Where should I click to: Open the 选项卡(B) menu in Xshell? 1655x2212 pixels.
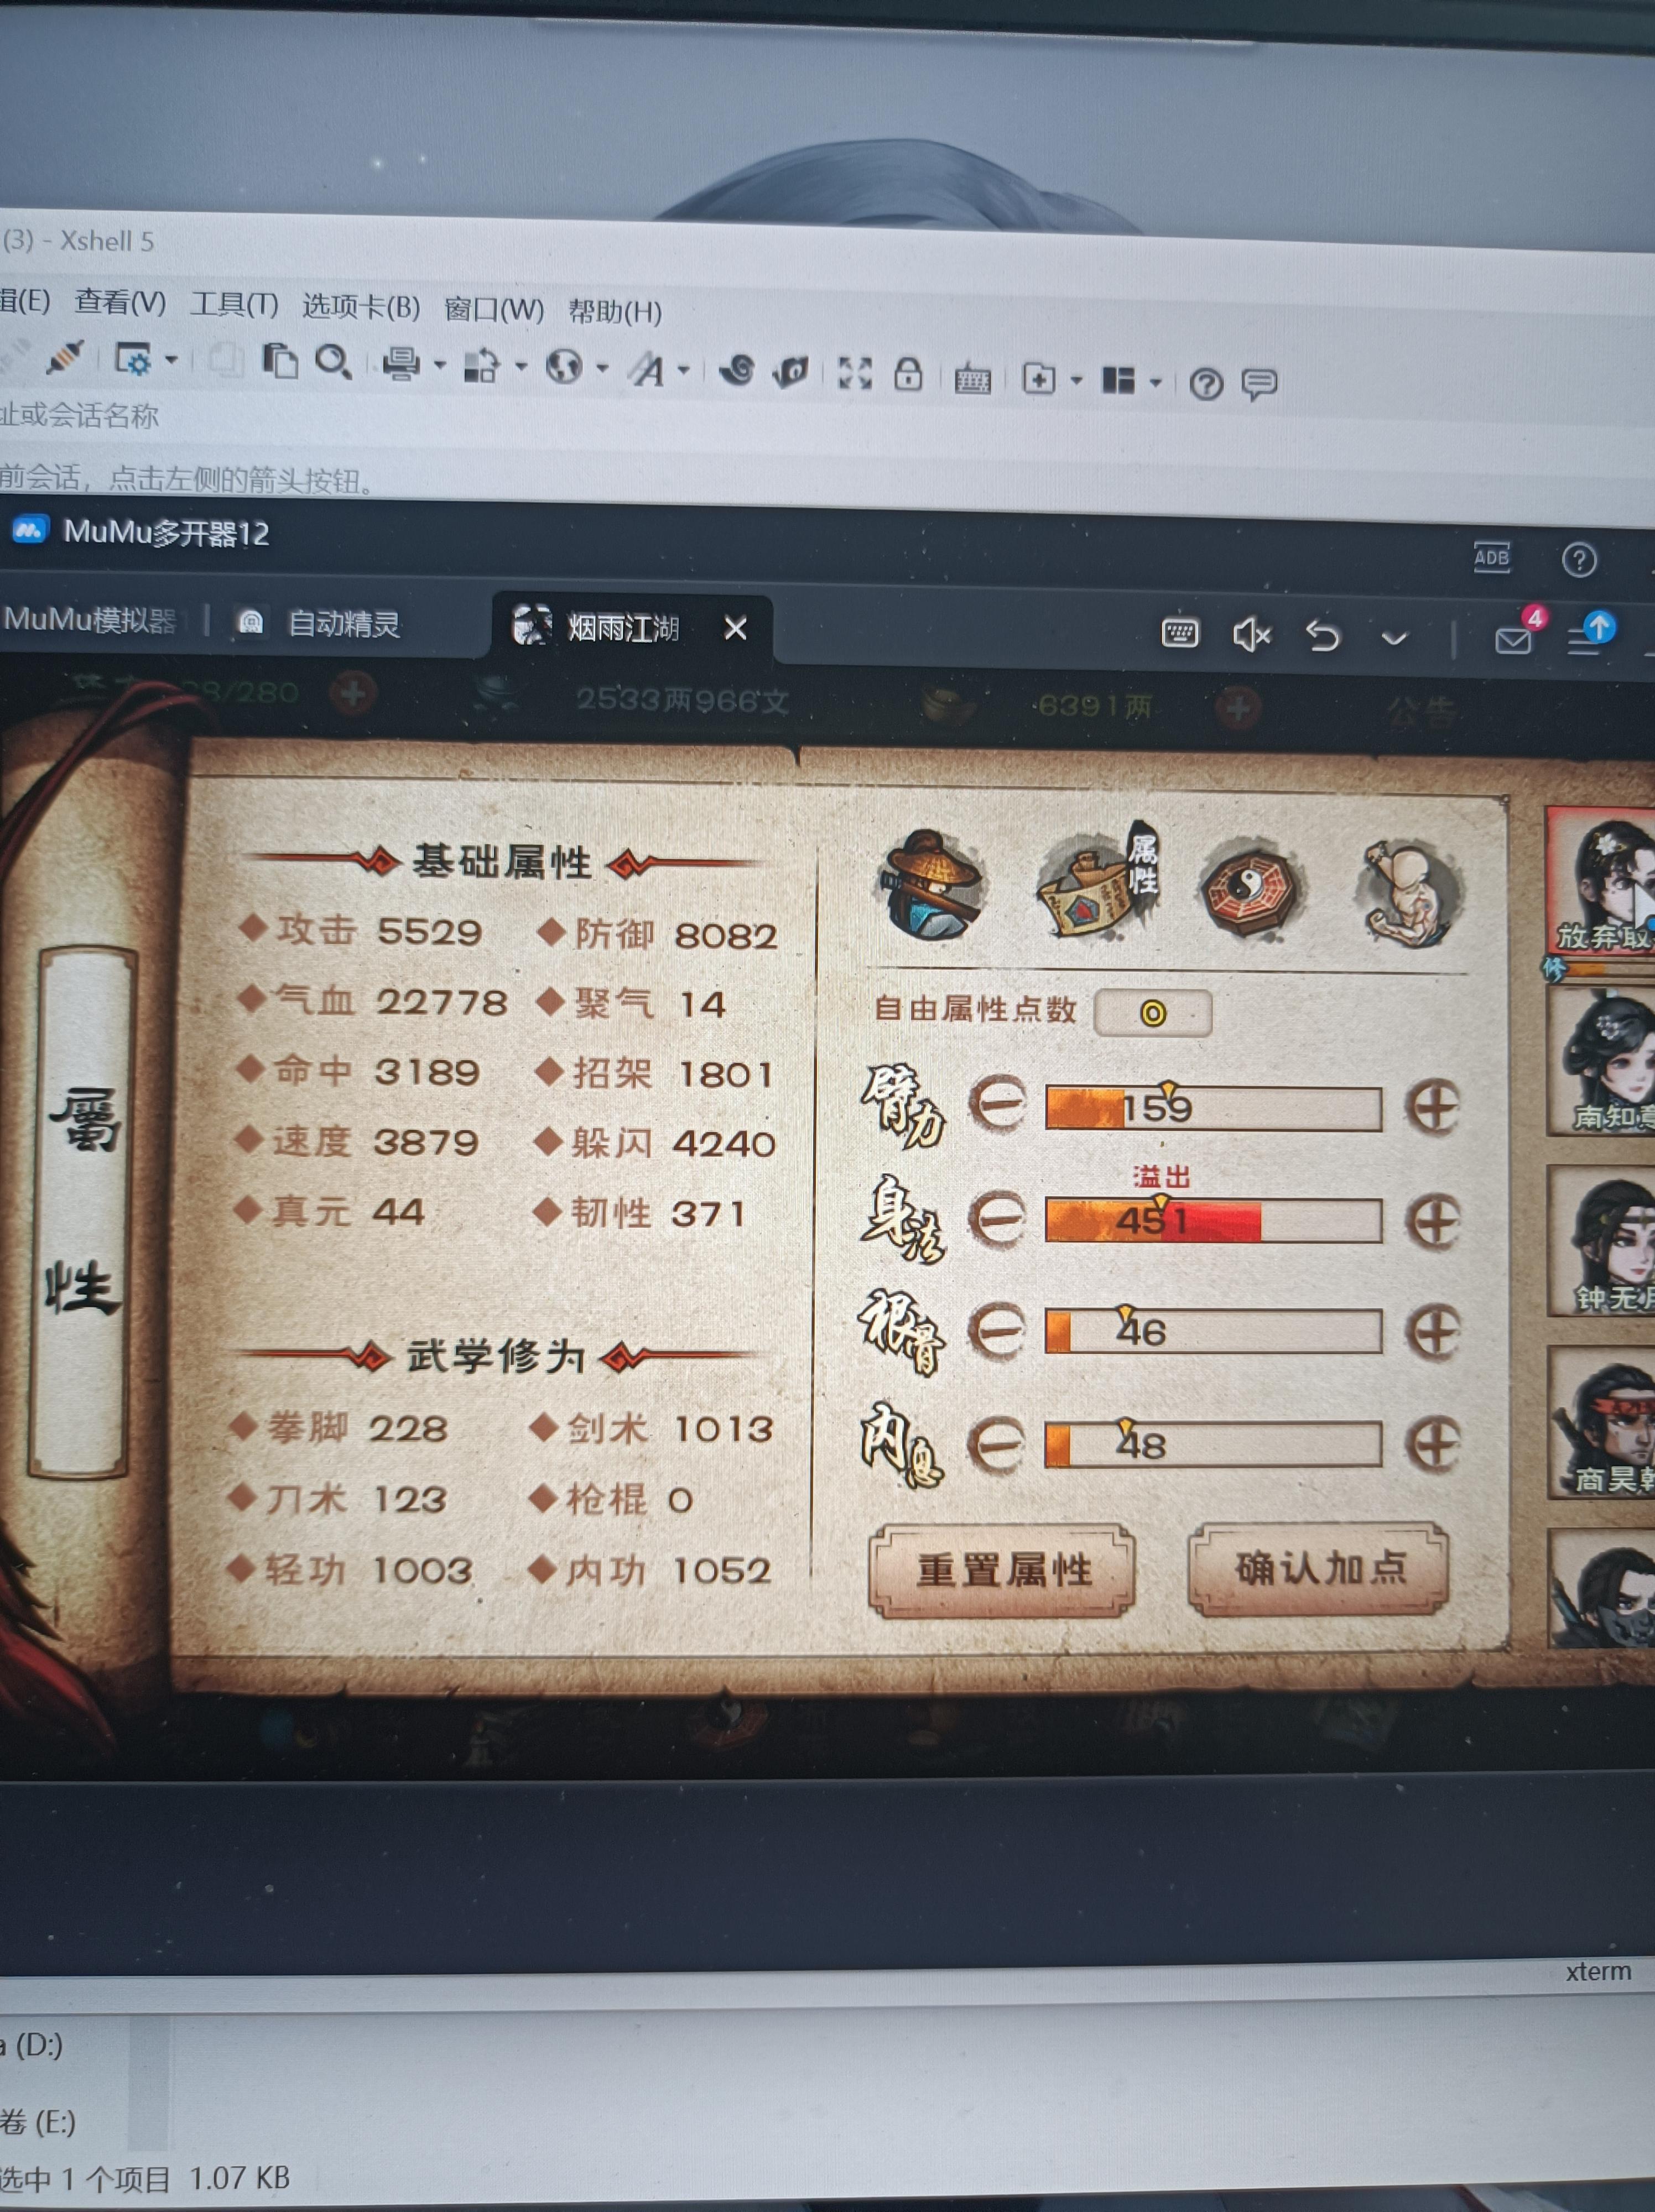(x=361, y=306)
